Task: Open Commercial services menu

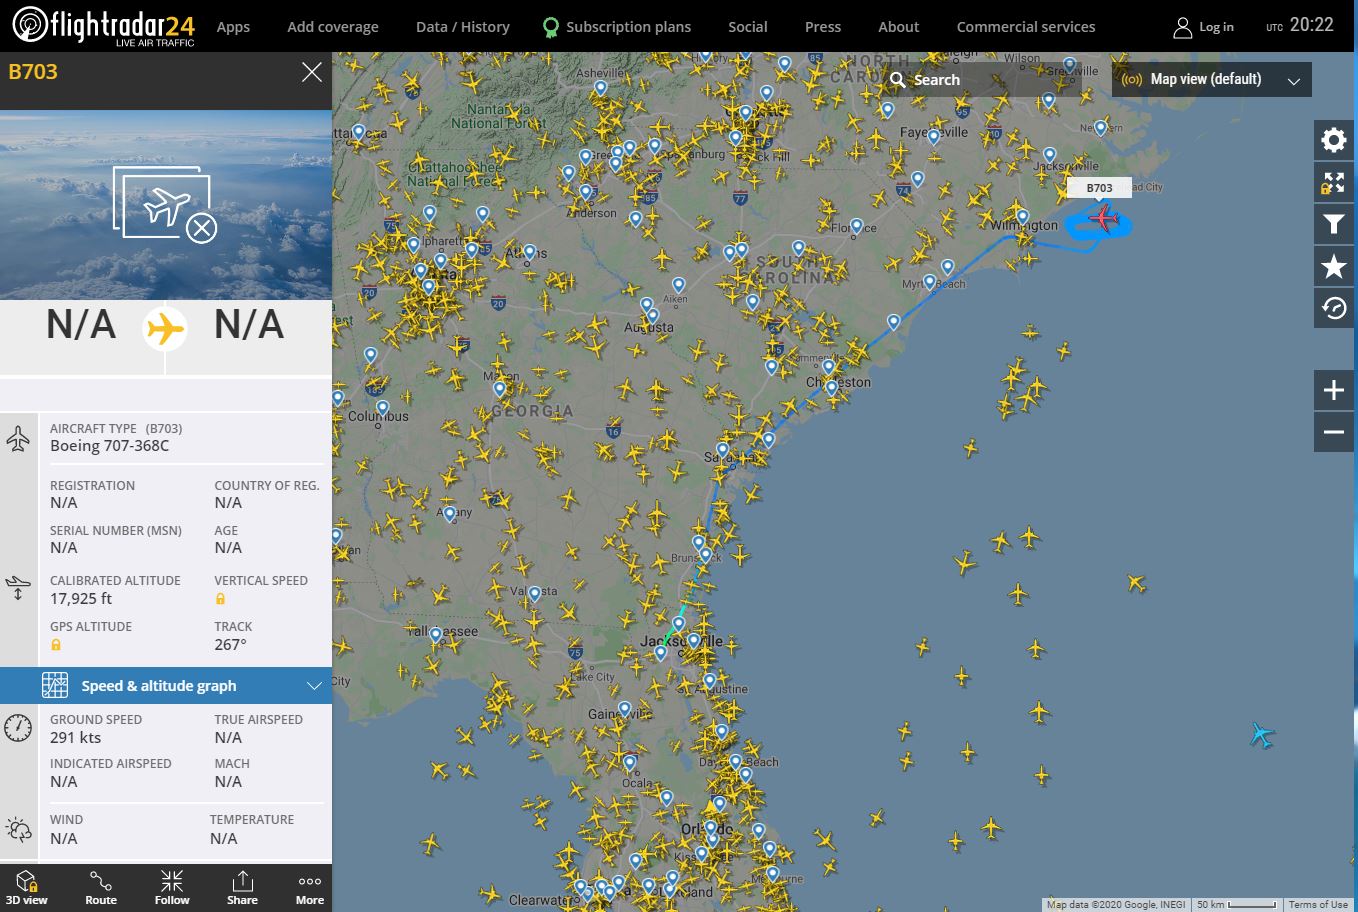Action: click(1026, 27)
